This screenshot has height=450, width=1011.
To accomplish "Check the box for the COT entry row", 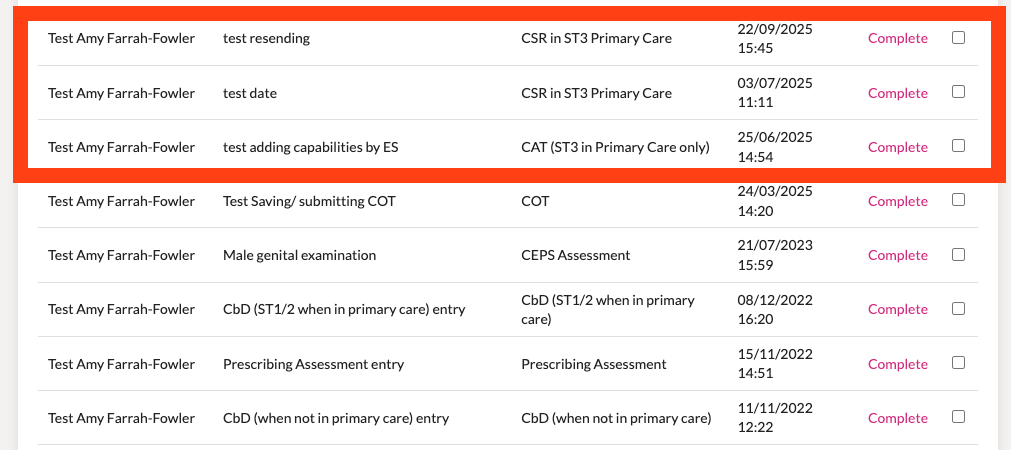I will 958,201.
